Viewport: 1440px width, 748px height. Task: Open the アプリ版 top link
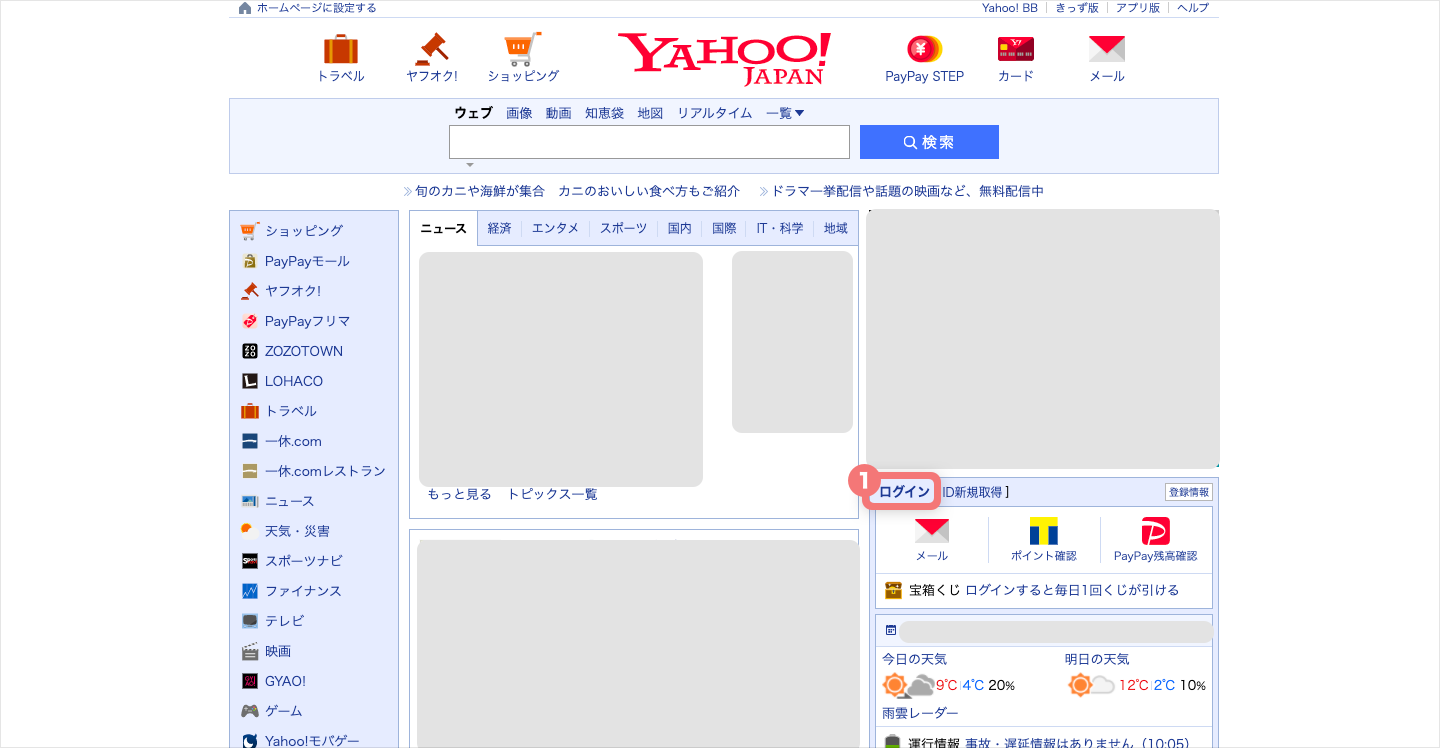1138,8
